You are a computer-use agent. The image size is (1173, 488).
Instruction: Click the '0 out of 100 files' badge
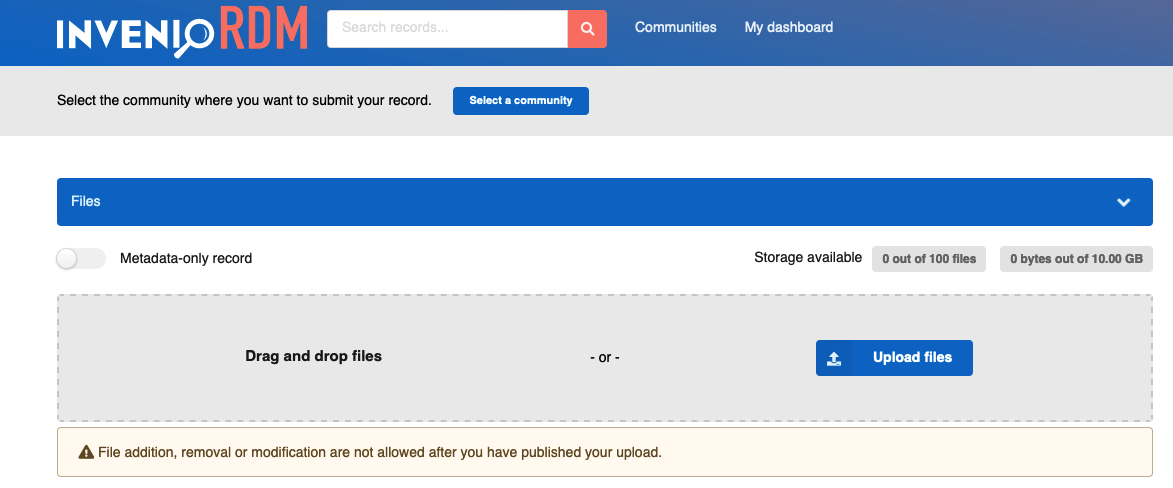(x=928, y=259)
